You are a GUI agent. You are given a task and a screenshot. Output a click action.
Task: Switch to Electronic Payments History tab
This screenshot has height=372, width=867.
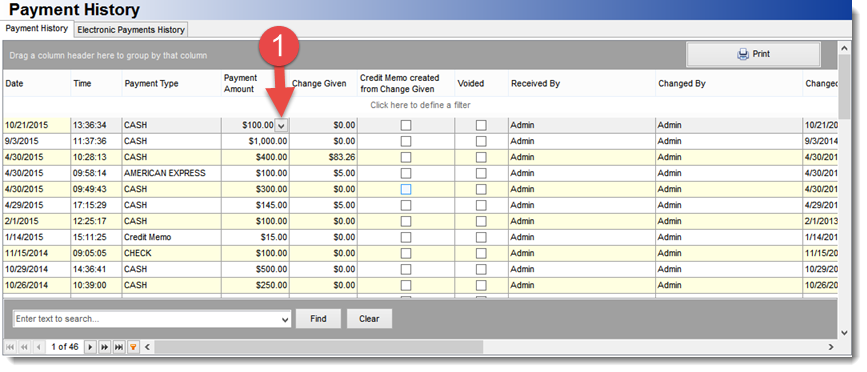point(131,30)
